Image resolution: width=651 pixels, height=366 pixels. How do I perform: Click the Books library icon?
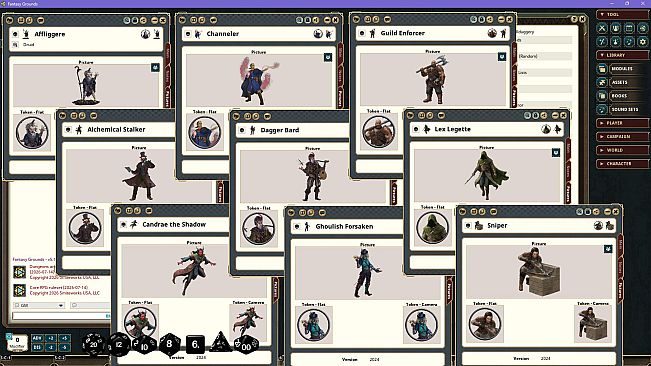602,96
